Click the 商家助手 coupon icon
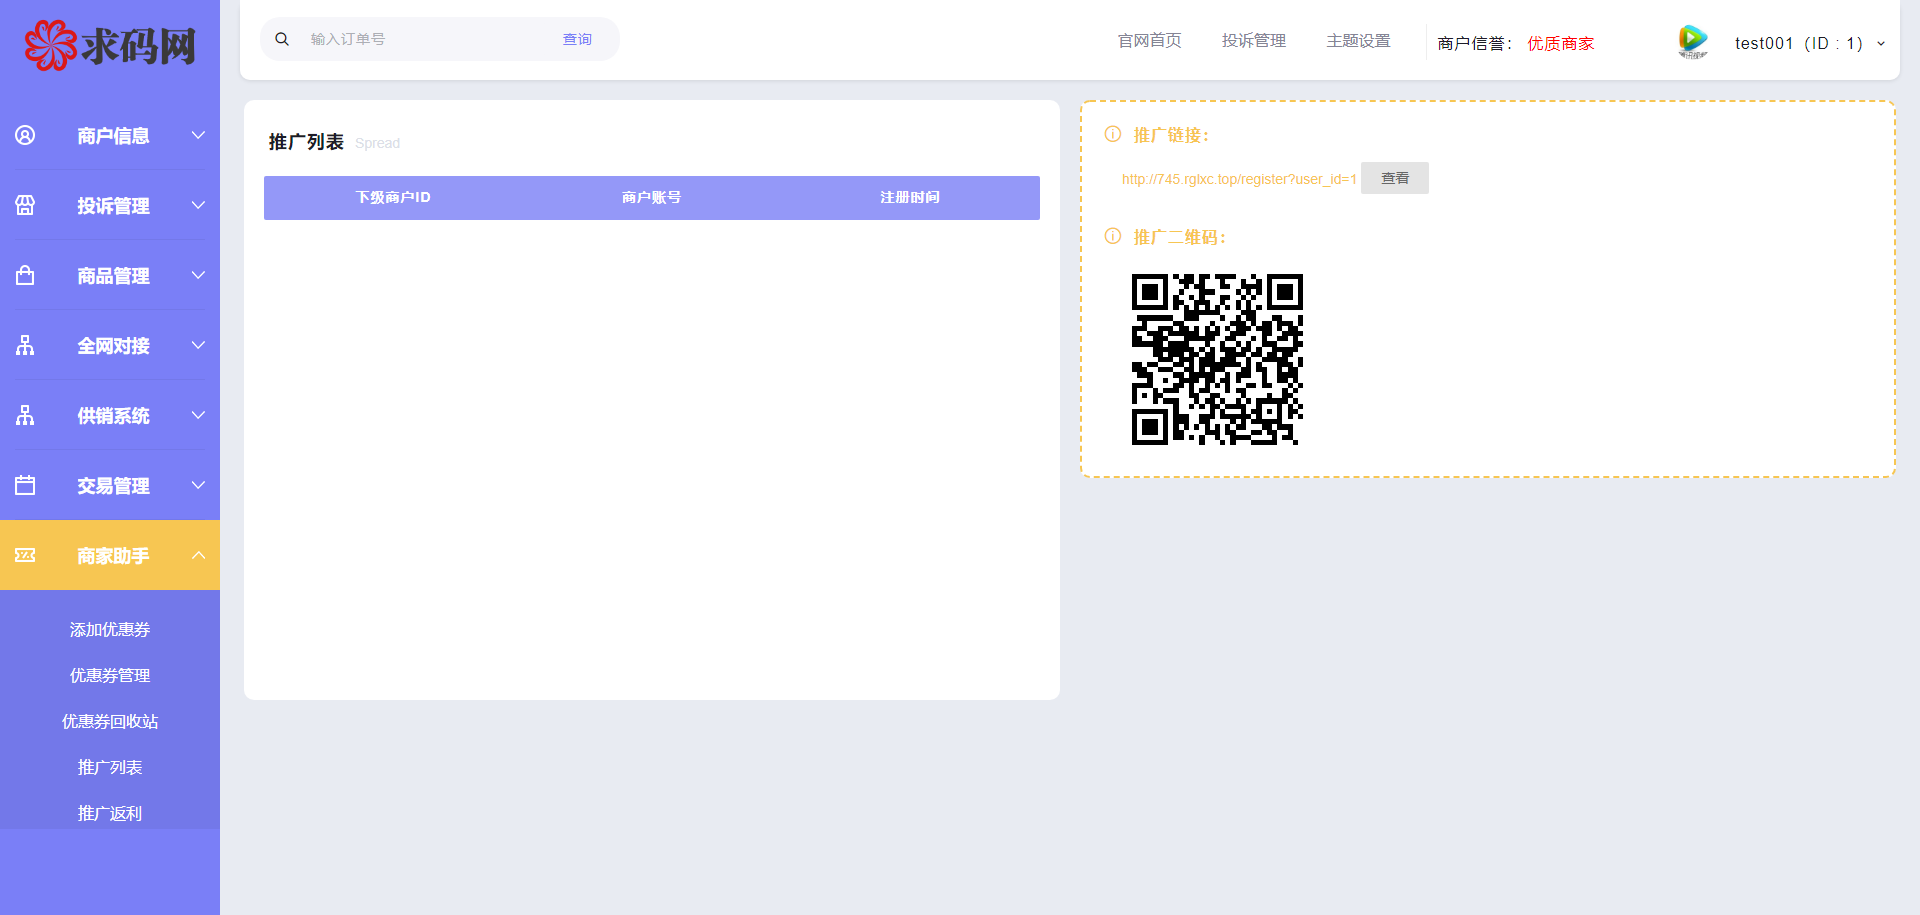 25,555
